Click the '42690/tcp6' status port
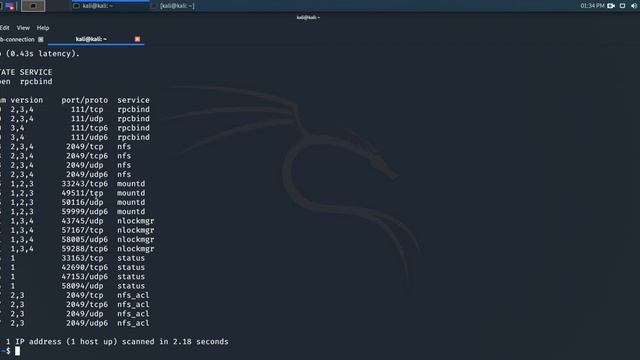This screenshot has width=640, height=360. tap(84, 267)
